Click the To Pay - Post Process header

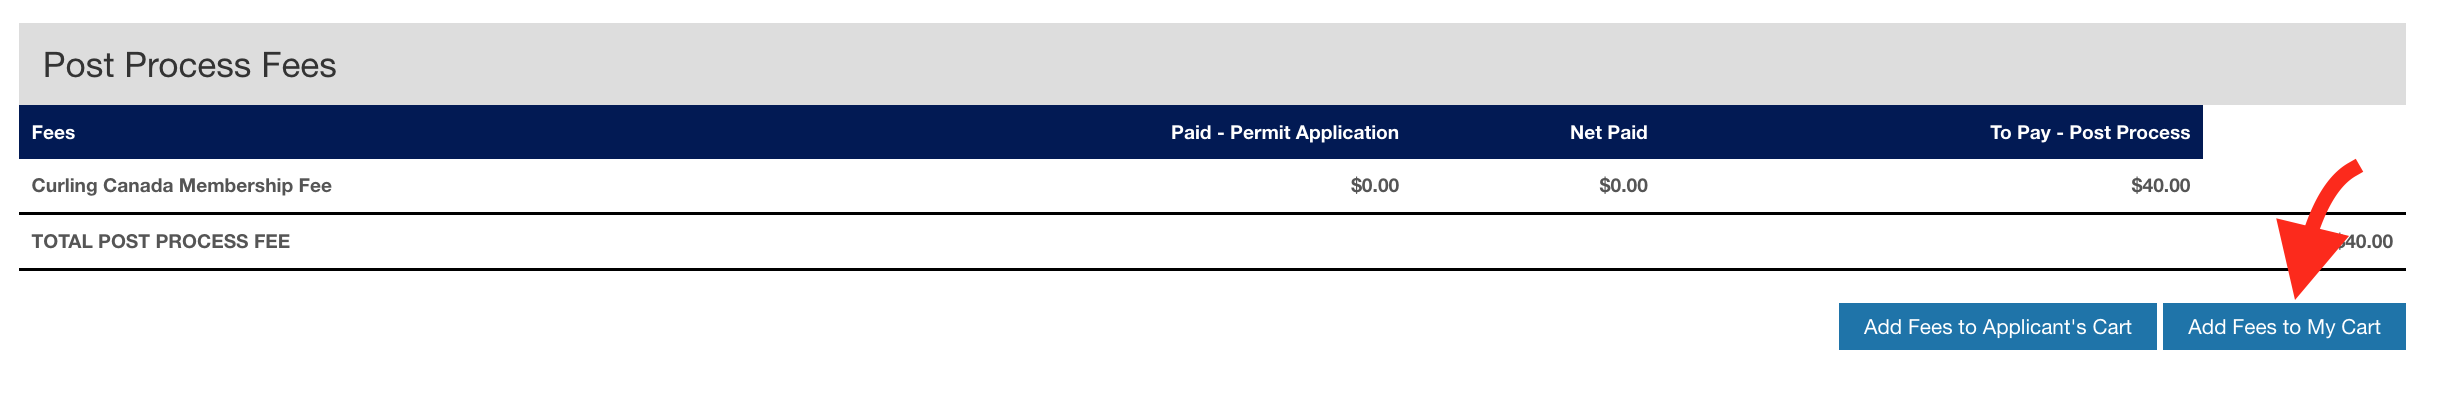point(2090,133)
